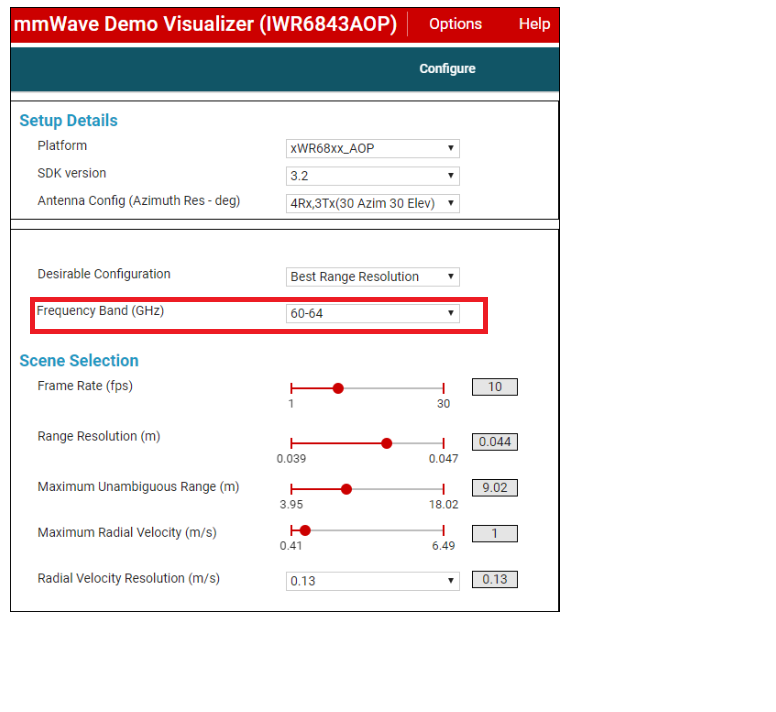Viewport: 776px width, 712px height.
Task: Click the Radial Velocity Resolution value box
Action: tap(495, 579)
